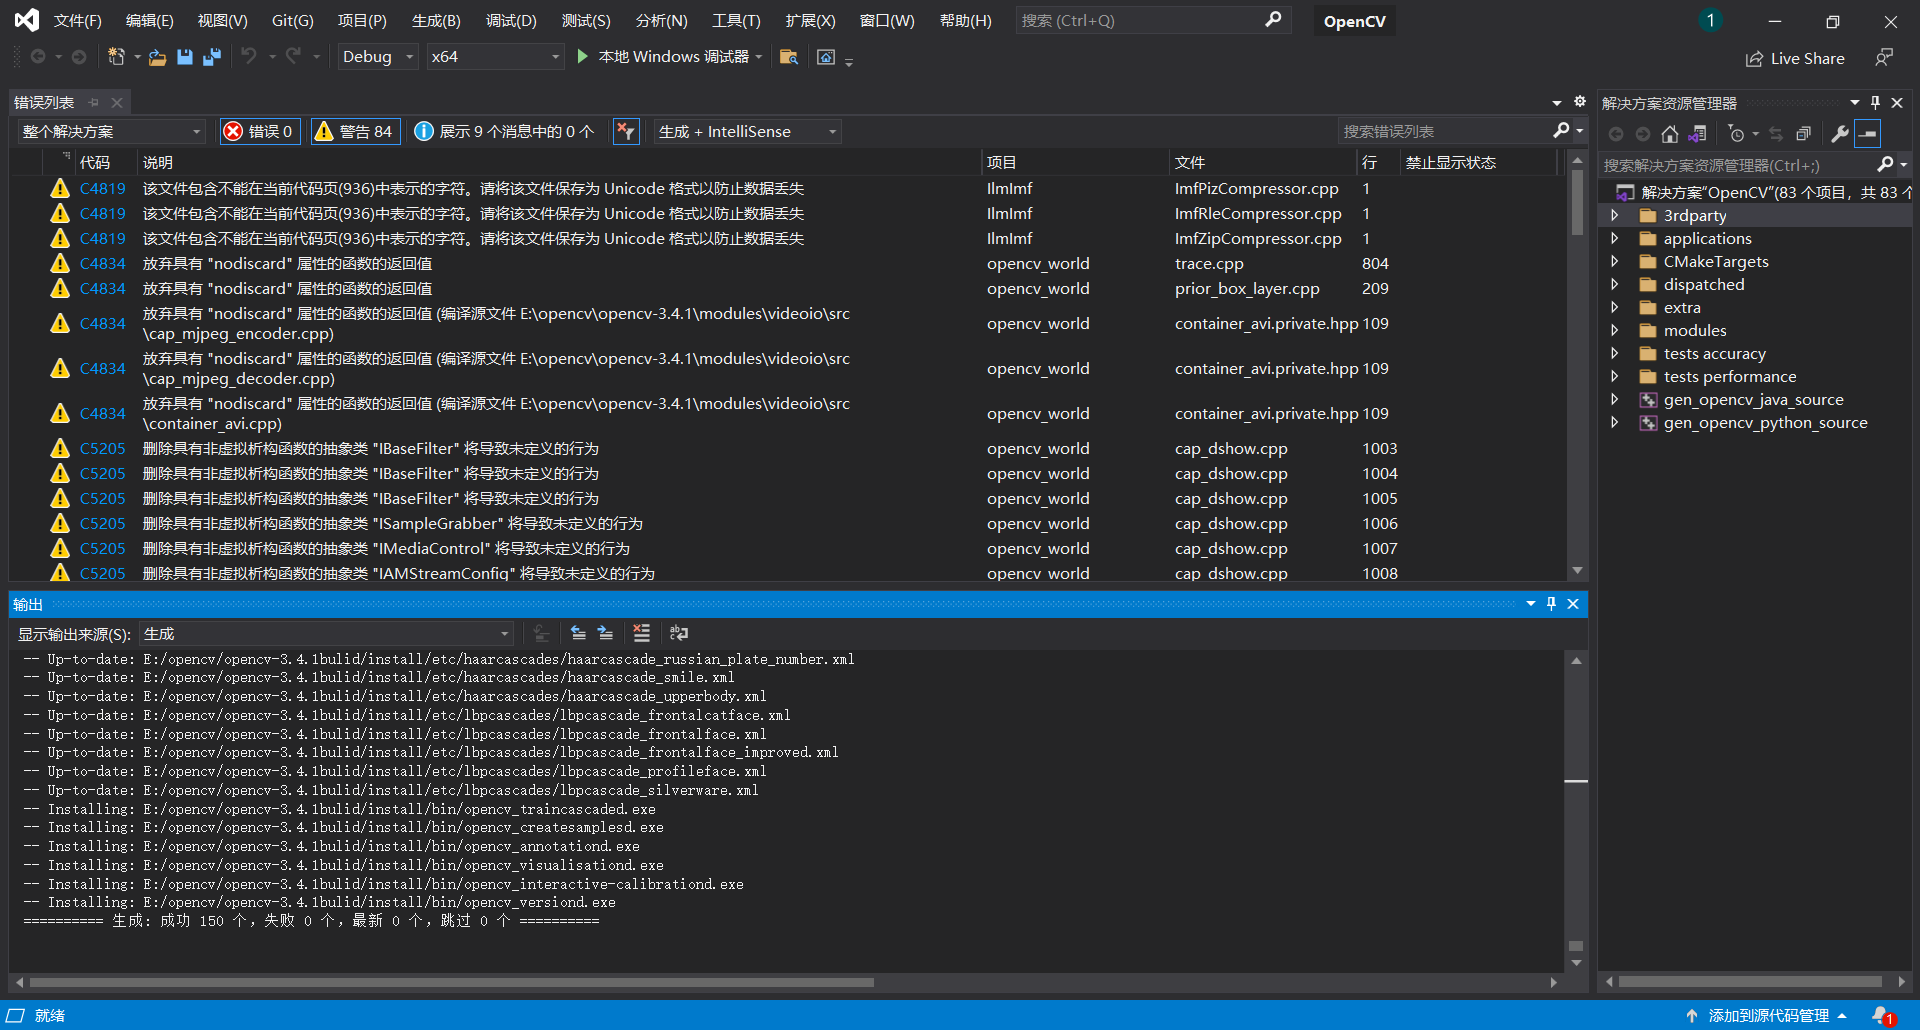This screenshot has width=1920, height=1030.
Task: Toggle the 消息 messages filter button
Action: [503, 131]
